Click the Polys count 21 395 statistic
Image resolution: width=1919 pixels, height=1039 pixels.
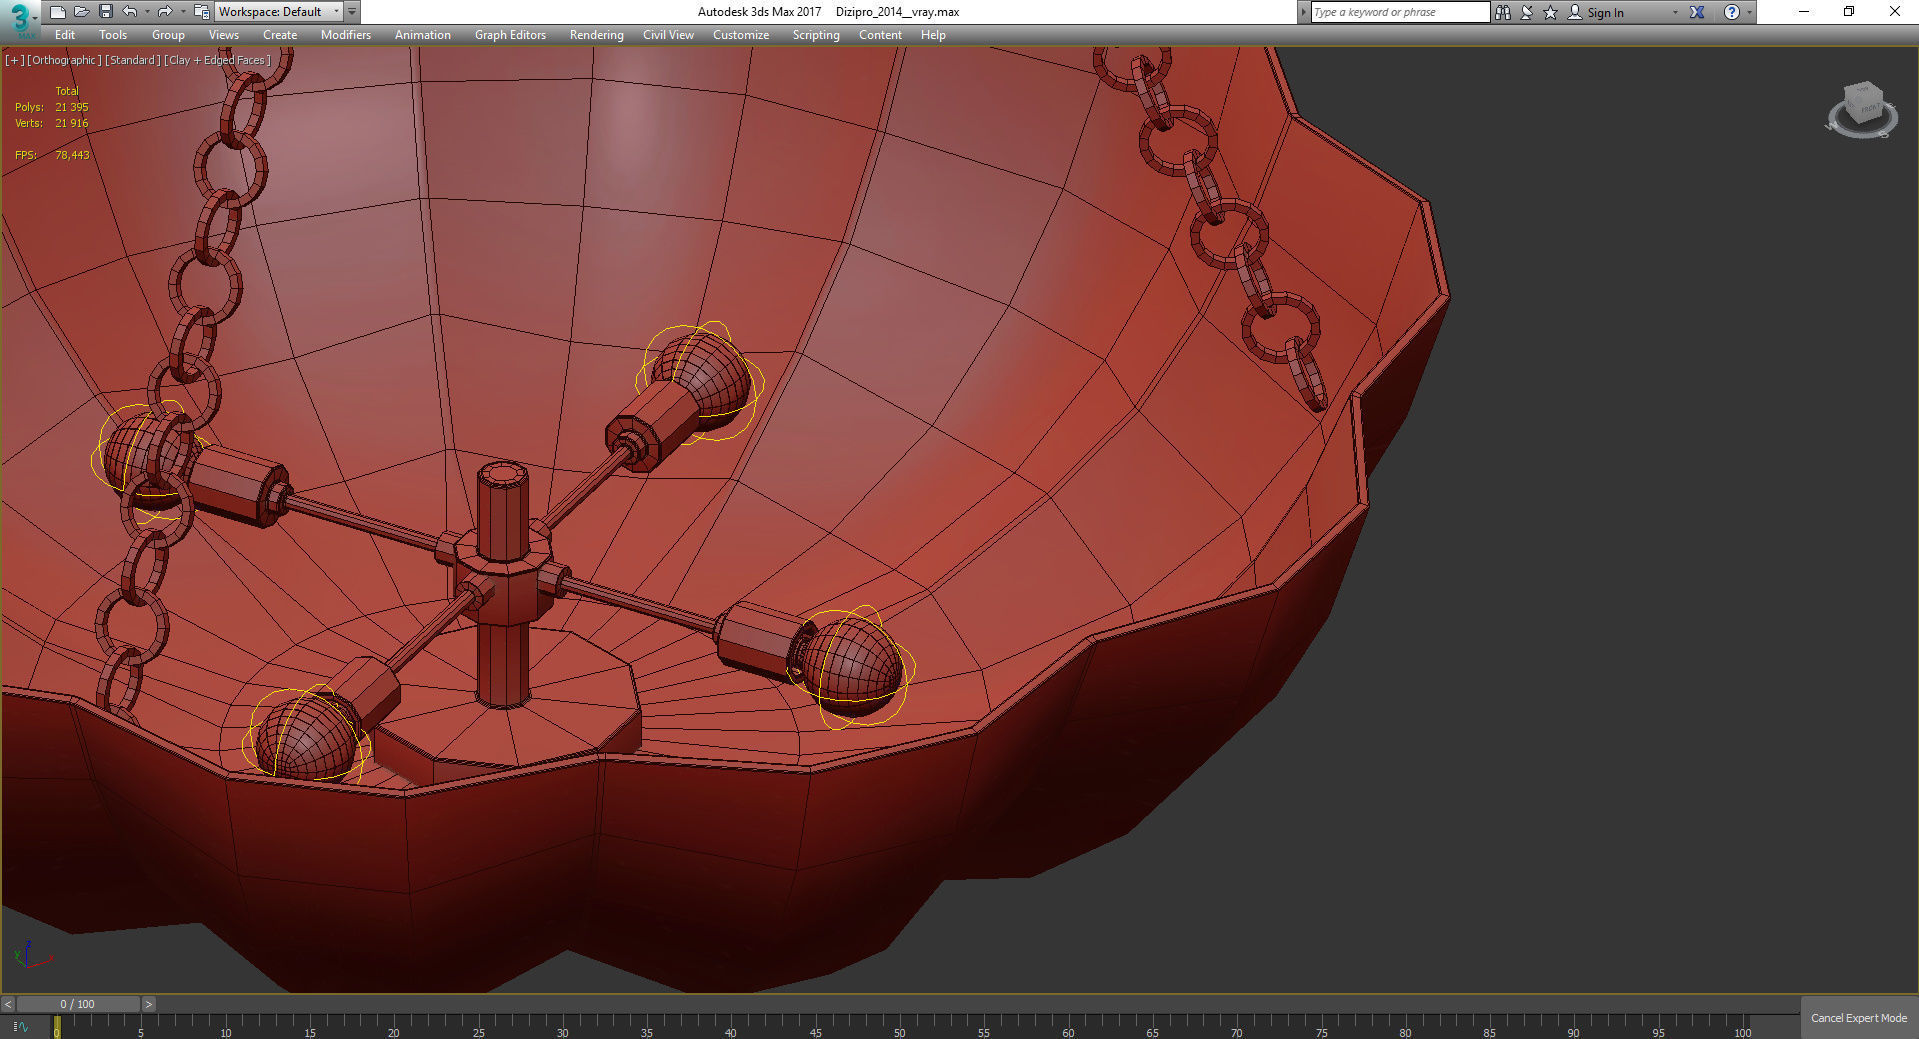(x=72, y=107)
